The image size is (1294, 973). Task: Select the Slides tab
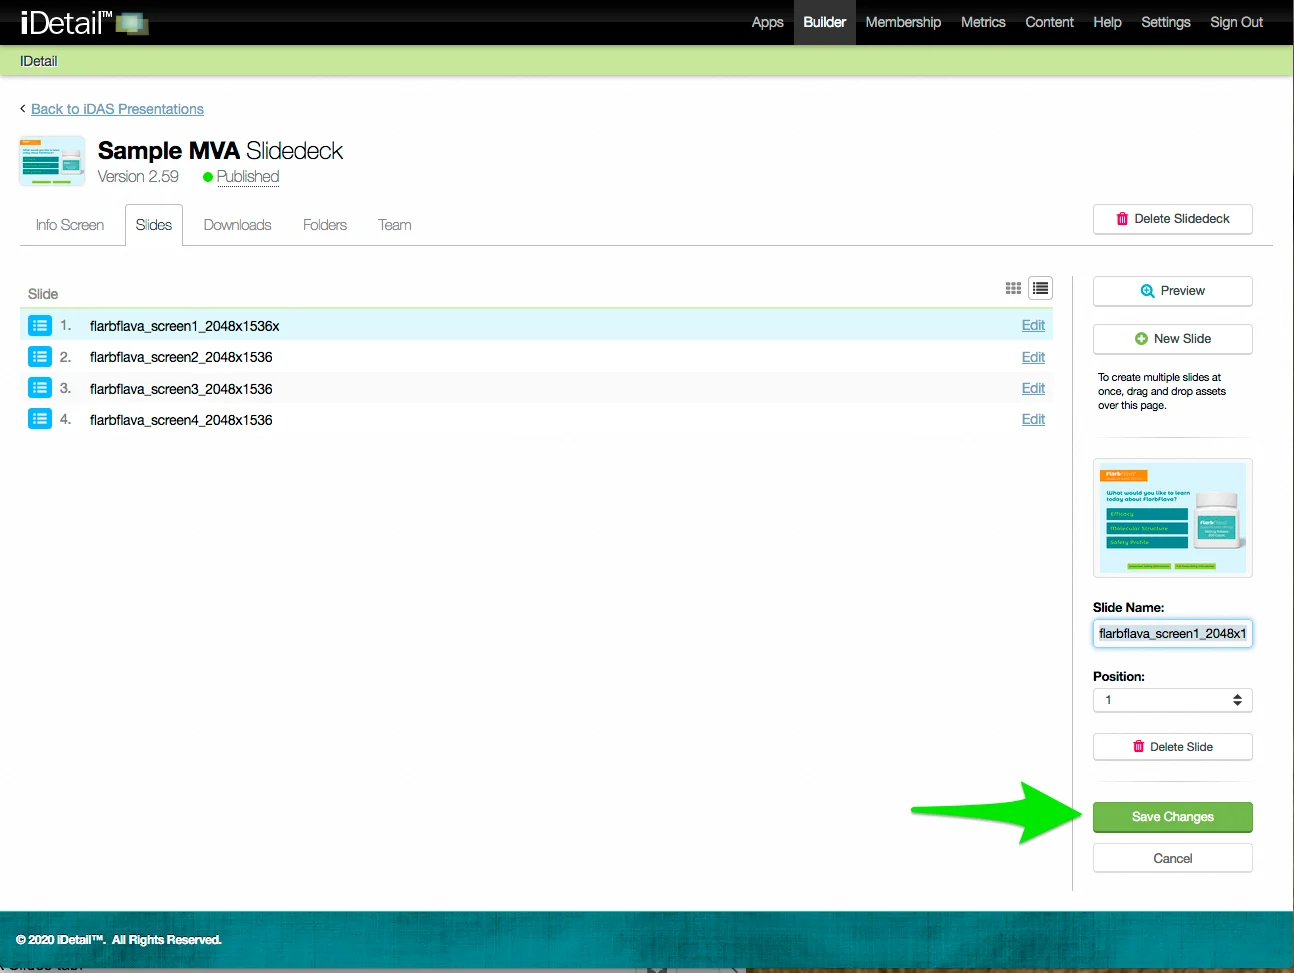click(154, 225)
